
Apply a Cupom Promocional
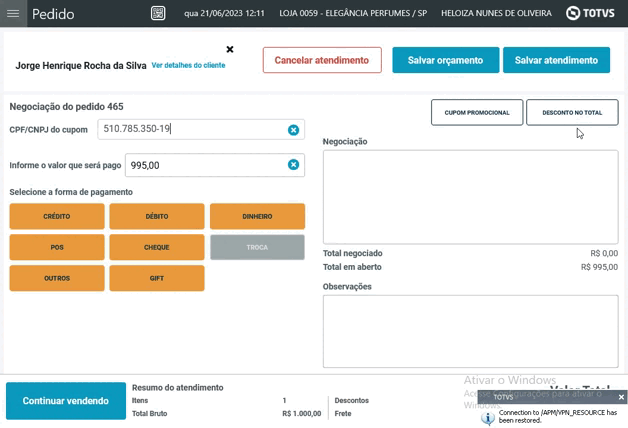[477, 113]
